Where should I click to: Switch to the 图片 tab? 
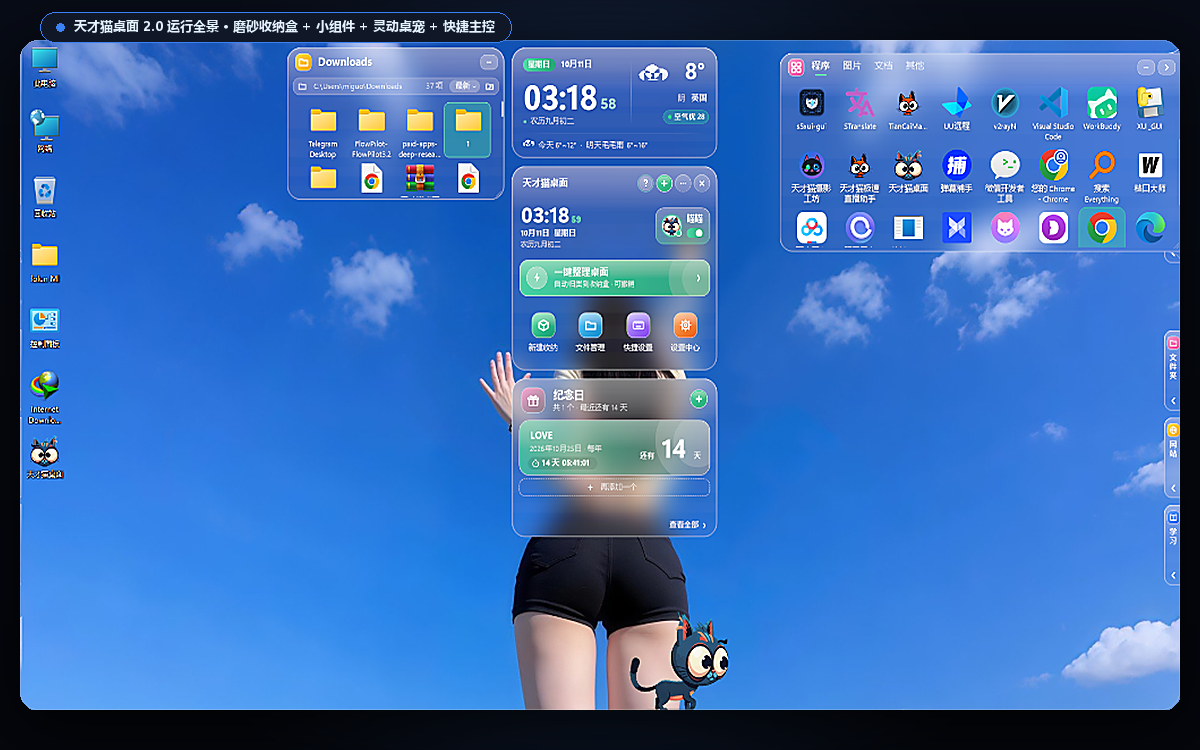tap(852, 66)
